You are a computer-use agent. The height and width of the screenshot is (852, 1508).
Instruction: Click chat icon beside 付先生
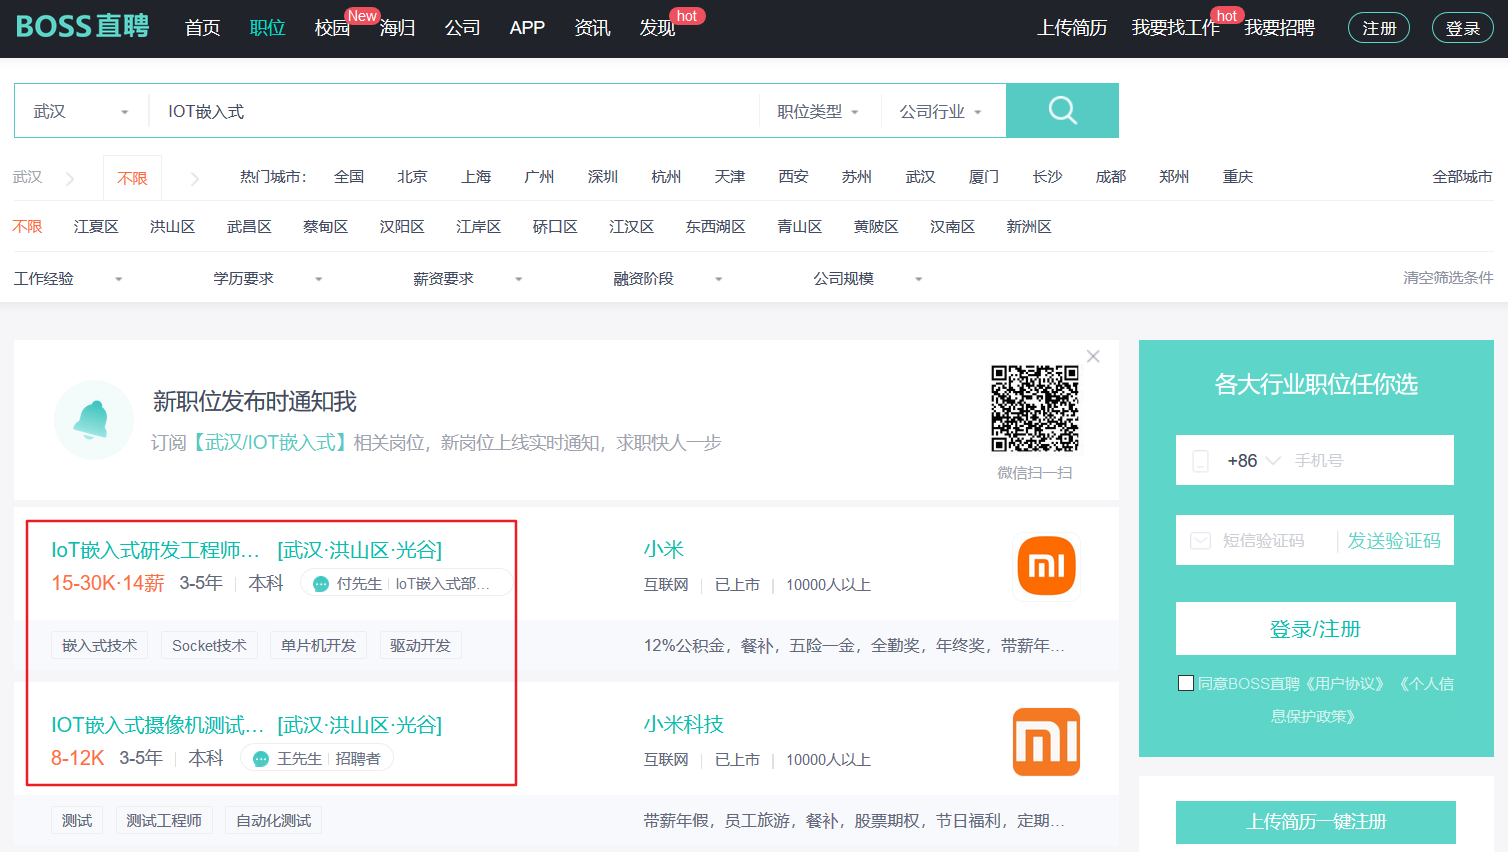coord(321,584)
